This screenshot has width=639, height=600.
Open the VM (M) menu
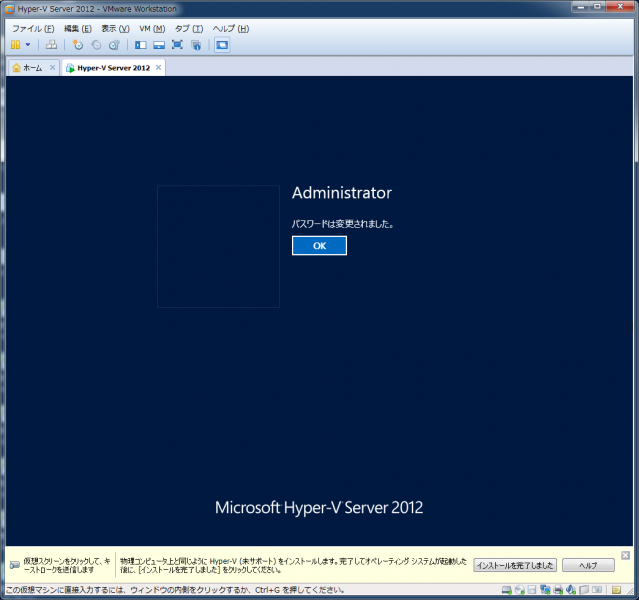152,29
